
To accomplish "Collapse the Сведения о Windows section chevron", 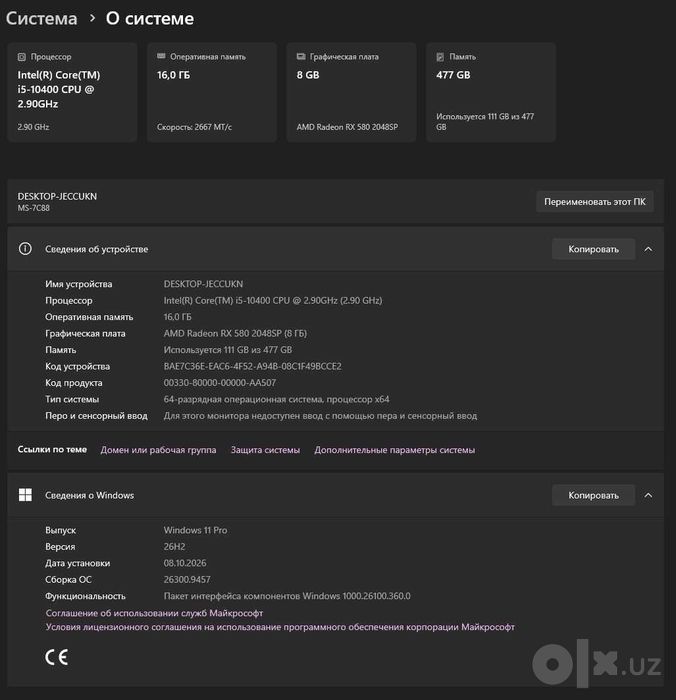I will [648, 495].
